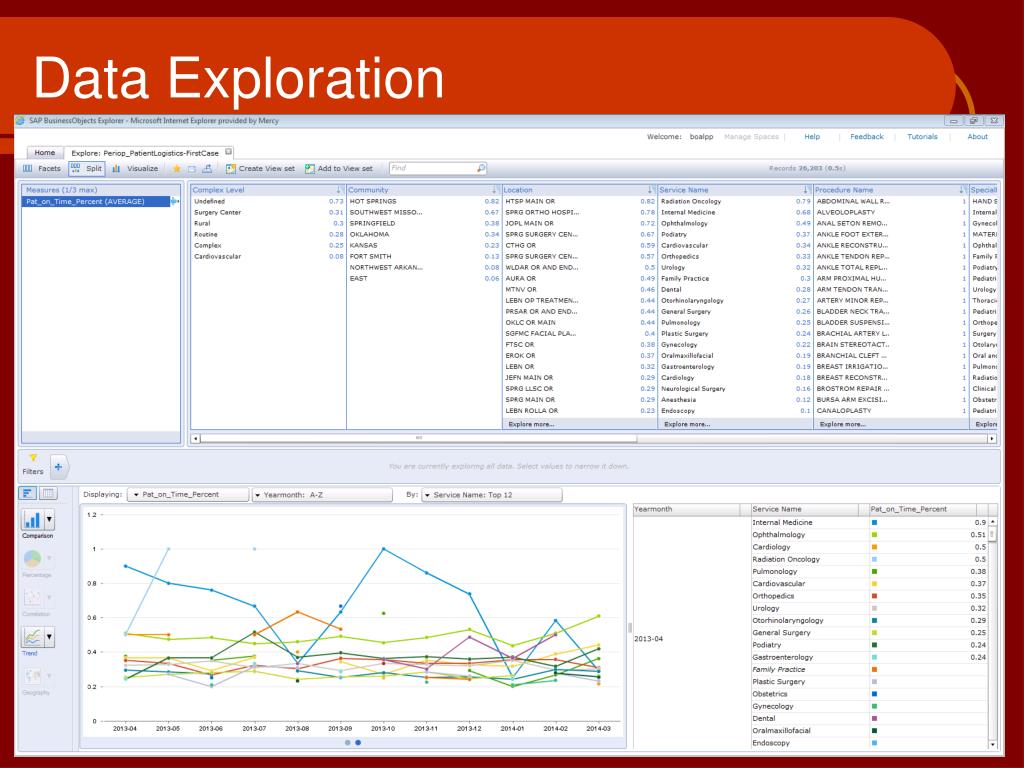Image resolution: width=1024 pixels, height=768 pixels.
Task: Select Explore: Periop_PatientLogistics-FirstCase tab
Action: (x=145, y=153)
